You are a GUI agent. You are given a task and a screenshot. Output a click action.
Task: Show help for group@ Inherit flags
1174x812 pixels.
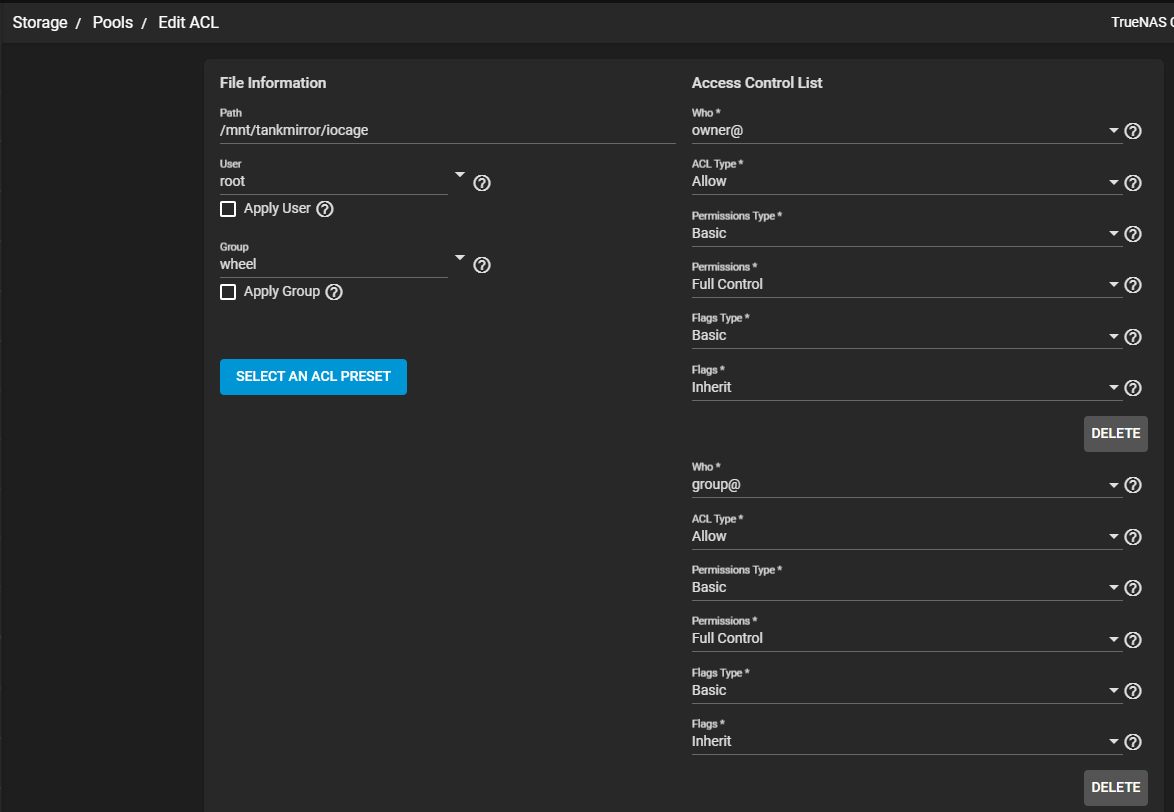pyautogui.click(x=1133, y=742)
